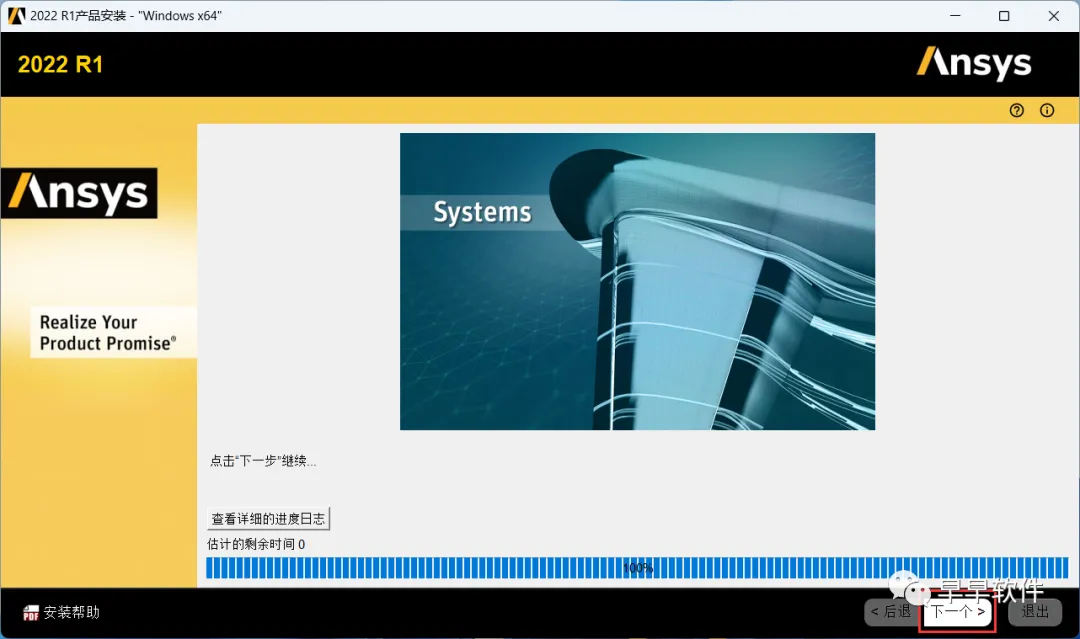Maximize the installer window
The height and width of the screenshot is (639, 1080).
click(1004, 15)
